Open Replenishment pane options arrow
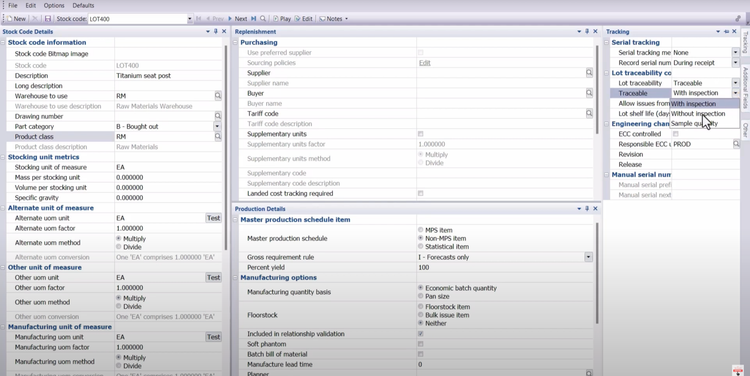This screenshot has height=376, width=750. (x=579, y=32)
